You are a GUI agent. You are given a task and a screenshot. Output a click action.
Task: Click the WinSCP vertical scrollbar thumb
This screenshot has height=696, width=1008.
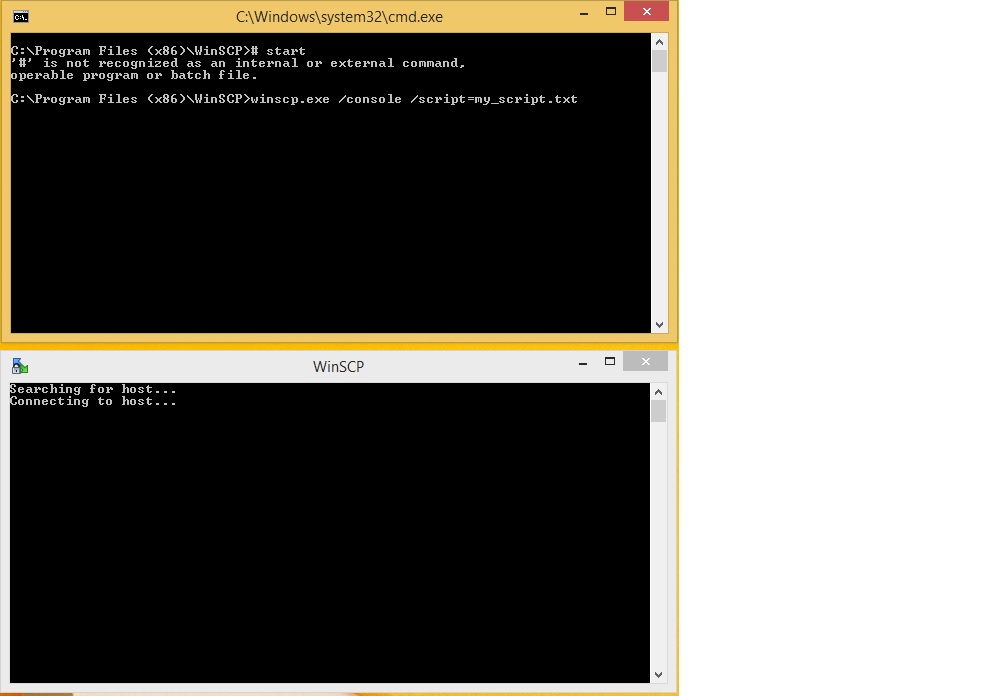658,411
